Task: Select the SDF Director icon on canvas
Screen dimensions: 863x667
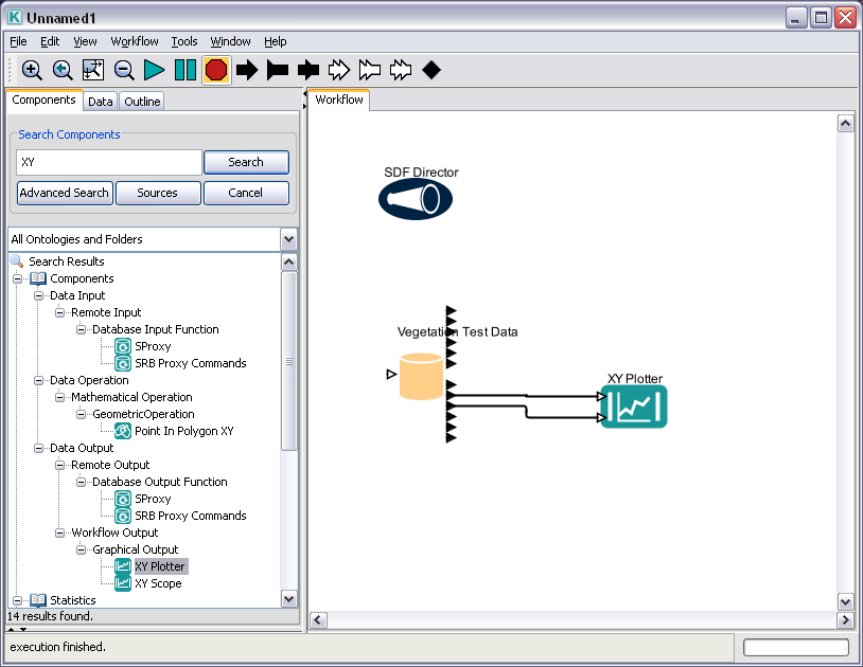Action: pos(415,200)
